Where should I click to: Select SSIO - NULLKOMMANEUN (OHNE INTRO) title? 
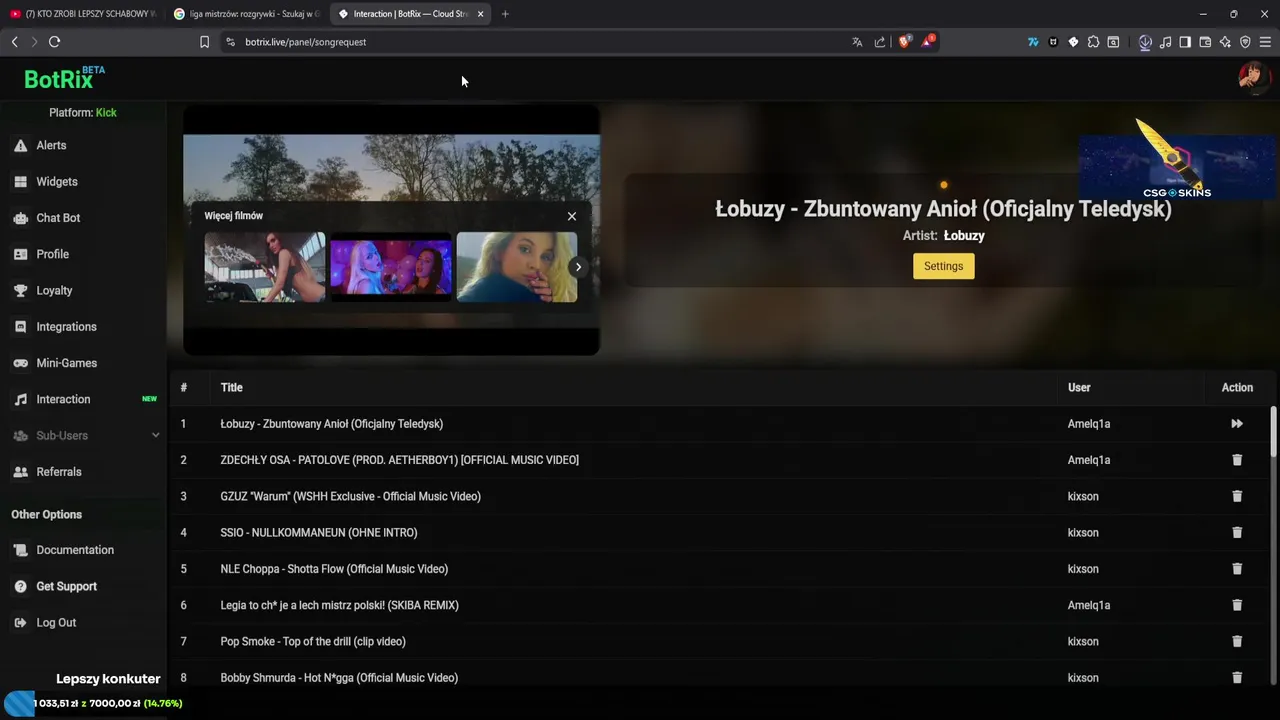[x=319, y=533]
